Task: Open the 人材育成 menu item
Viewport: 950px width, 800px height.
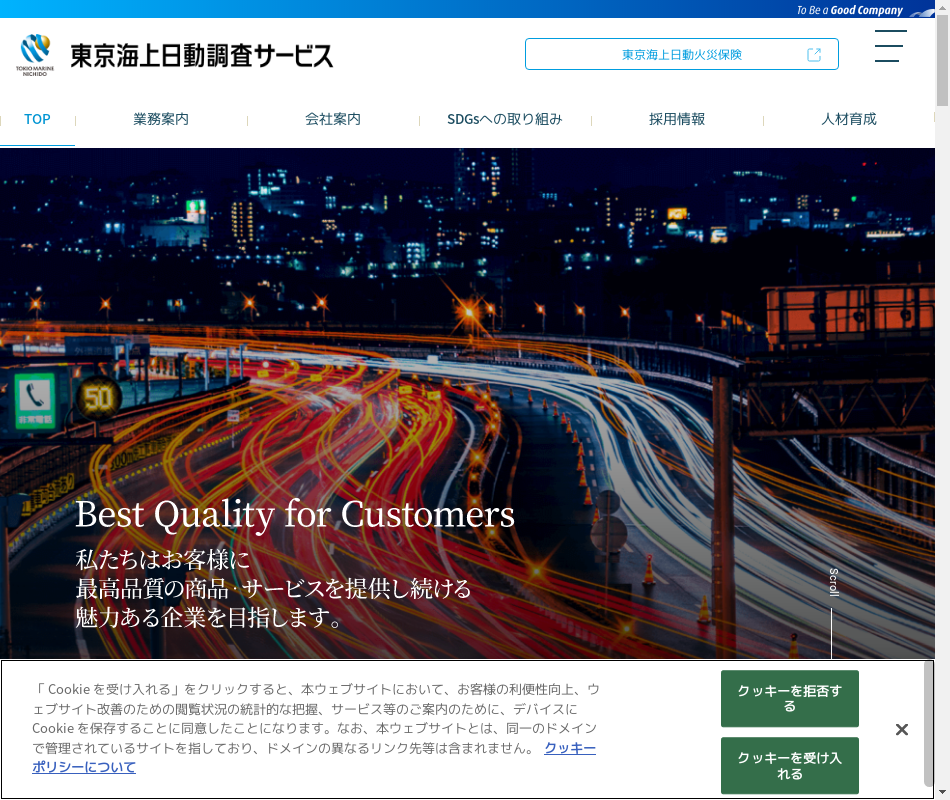Action: tap(849, 119)
